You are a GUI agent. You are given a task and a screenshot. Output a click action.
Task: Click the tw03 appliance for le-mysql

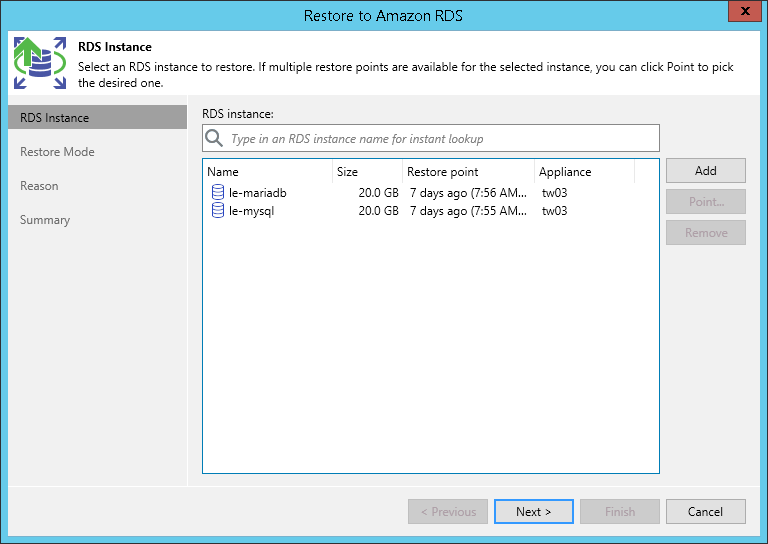(x=554, y=211)
